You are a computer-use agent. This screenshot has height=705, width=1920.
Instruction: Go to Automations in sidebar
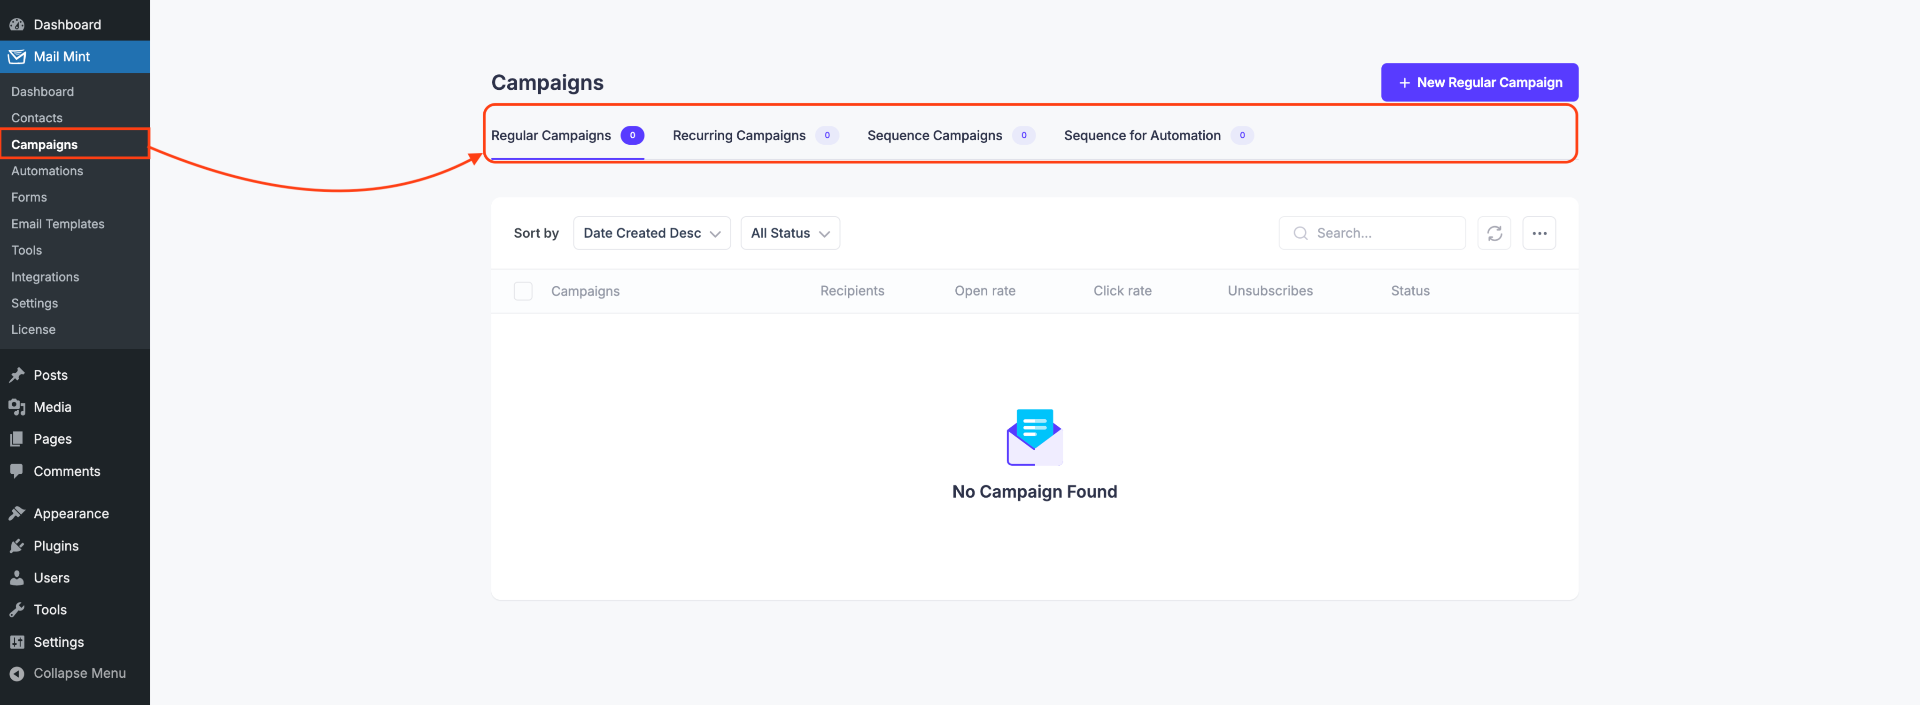(47, 171)
